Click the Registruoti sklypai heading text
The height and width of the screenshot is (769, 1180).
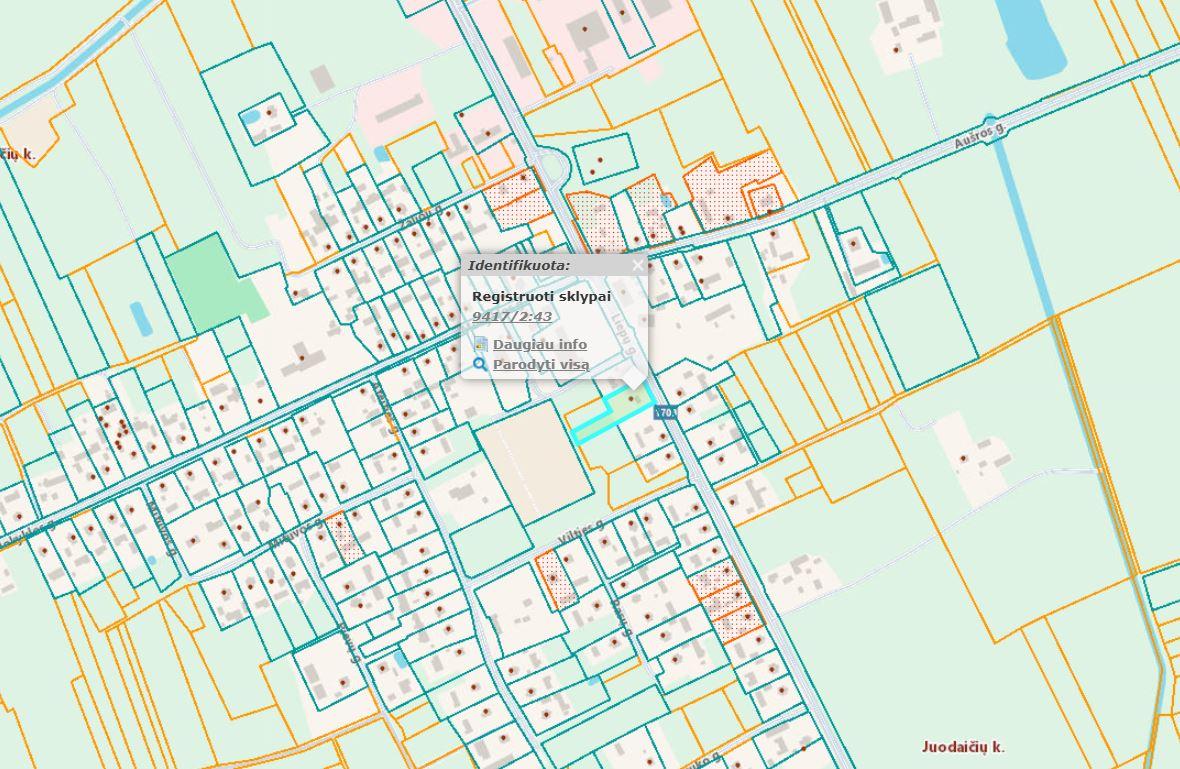click(x=541, y=296)
